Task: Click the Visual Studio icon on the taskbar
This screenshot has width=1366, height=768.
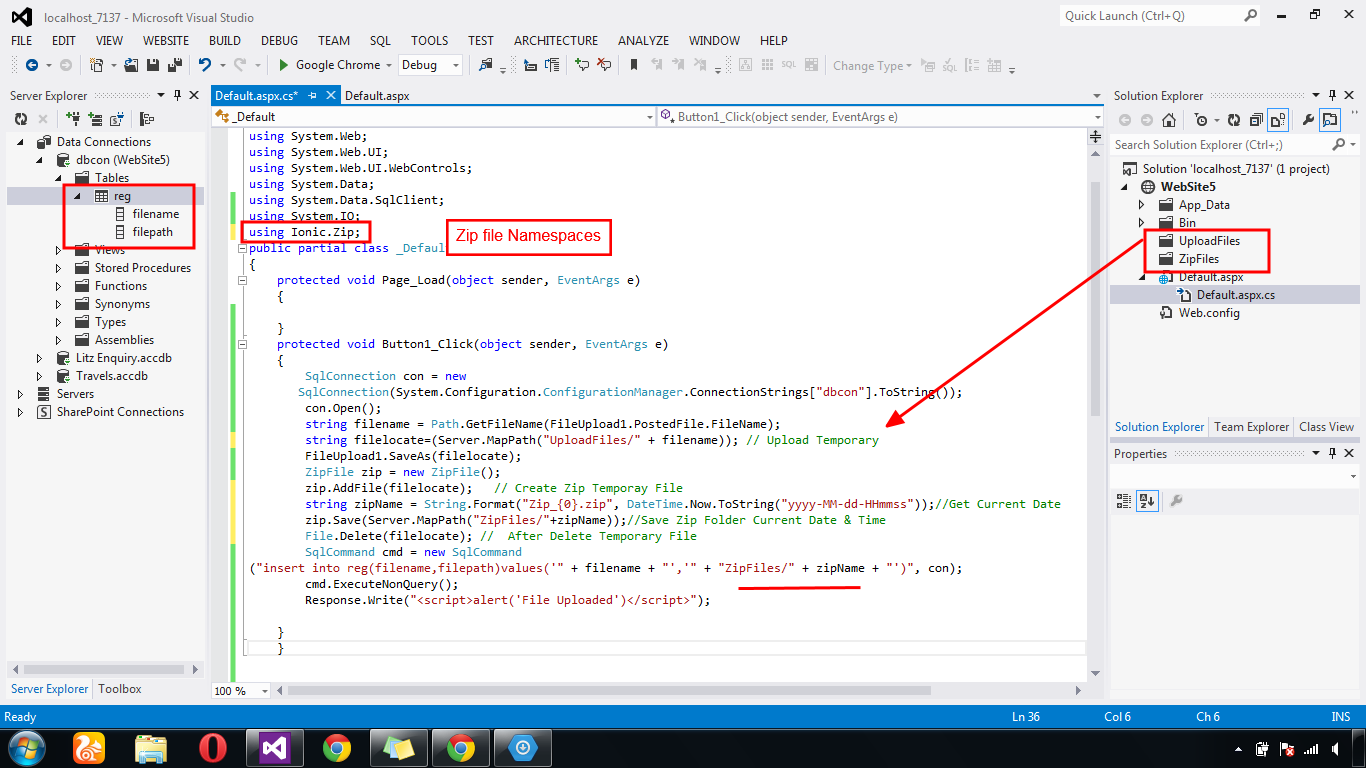Action: [275, 748]
